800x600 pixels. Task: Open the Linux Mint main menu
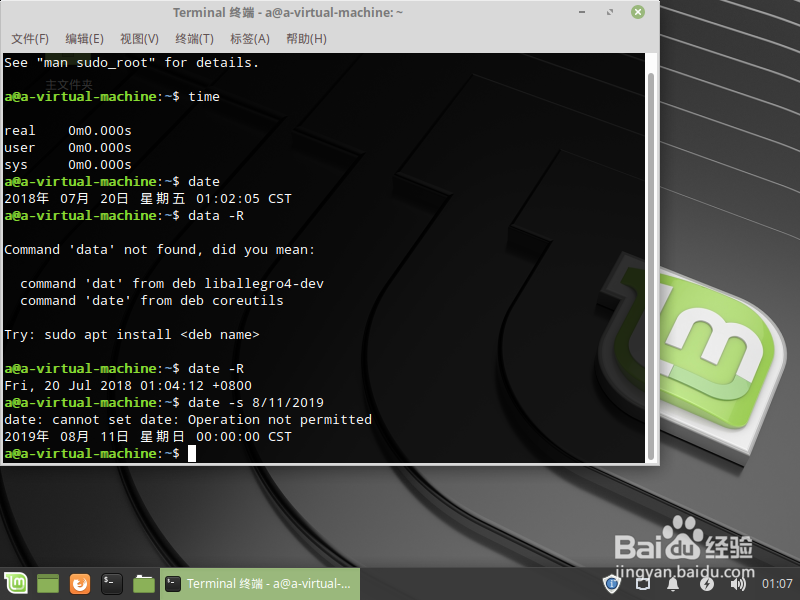pyautogui.click(x=14, y=583)
